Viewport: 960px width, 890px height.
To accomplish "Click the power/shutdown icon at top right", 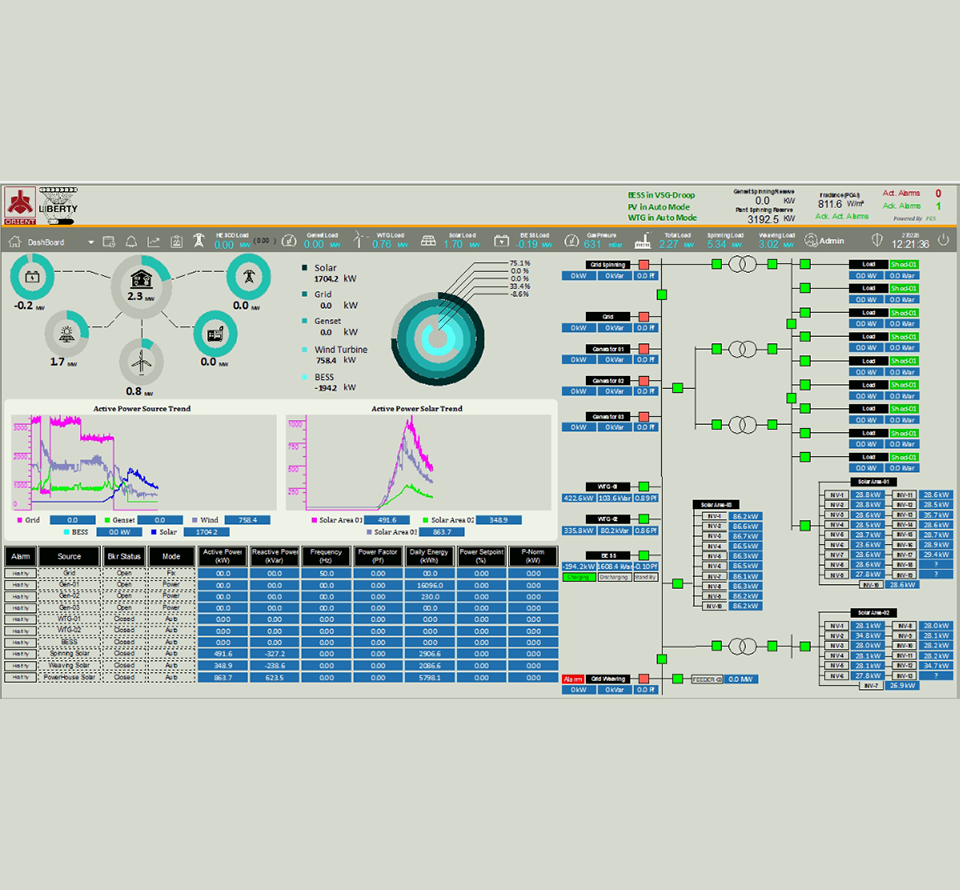I will point(942,240).
